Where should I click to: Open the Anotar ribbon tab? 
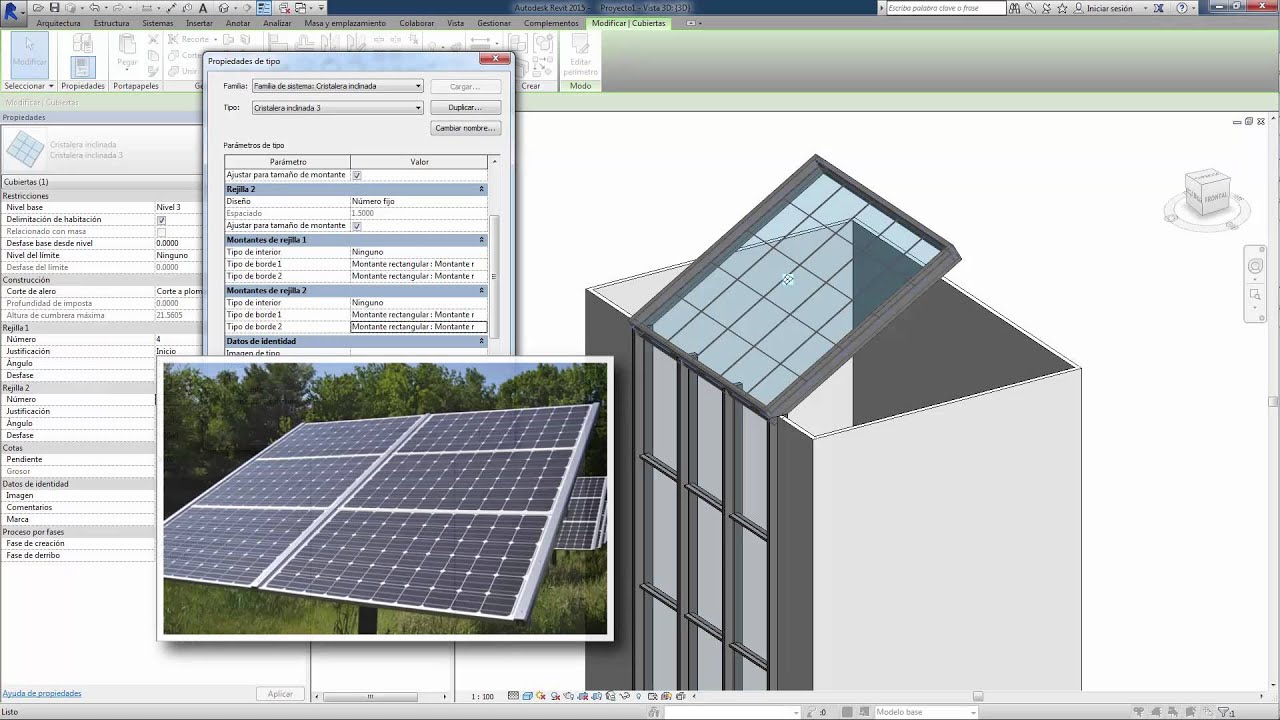tap(238, 23)
